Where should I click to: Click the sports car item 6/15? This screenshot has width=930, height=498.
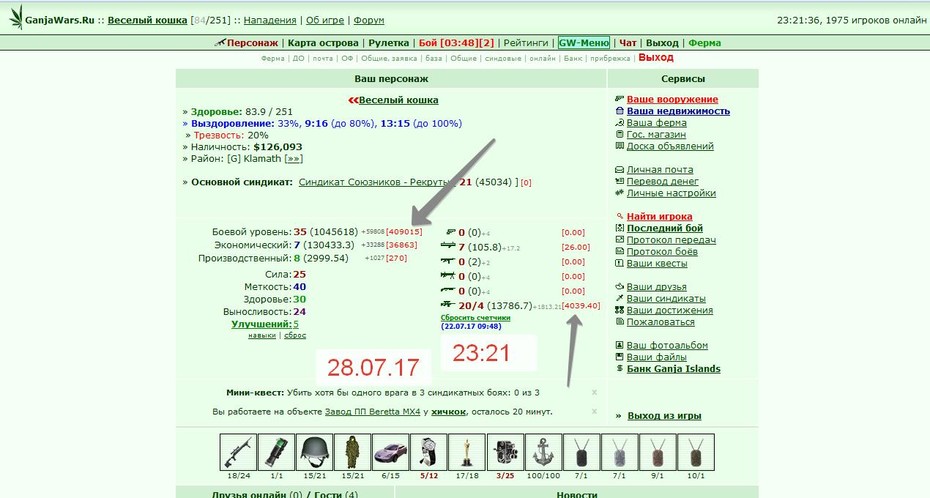coord(390,452)
